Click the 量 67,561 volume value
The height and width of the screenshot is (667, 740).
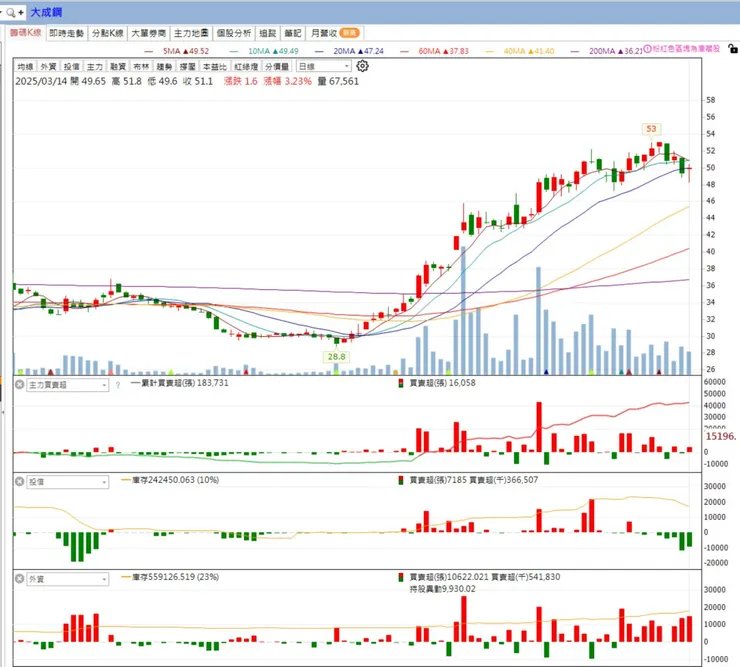point(338,81)
